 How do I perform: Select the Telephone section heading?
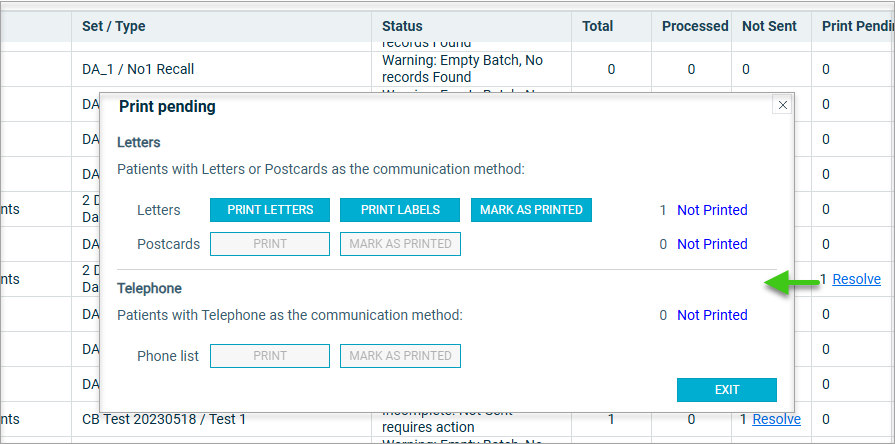pyautogui.click(x=150, y=289)
